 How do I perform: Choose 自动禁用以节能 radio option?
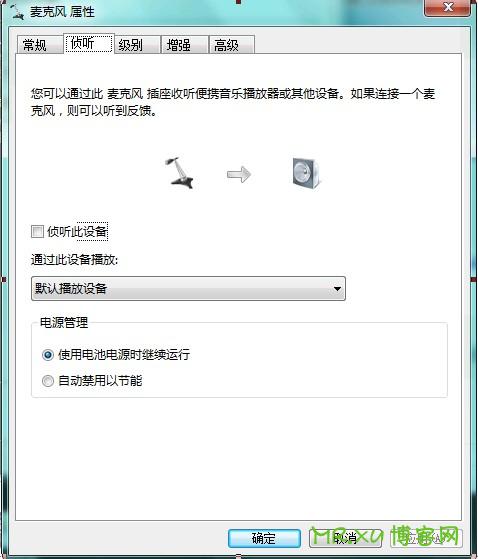point(48,381)
